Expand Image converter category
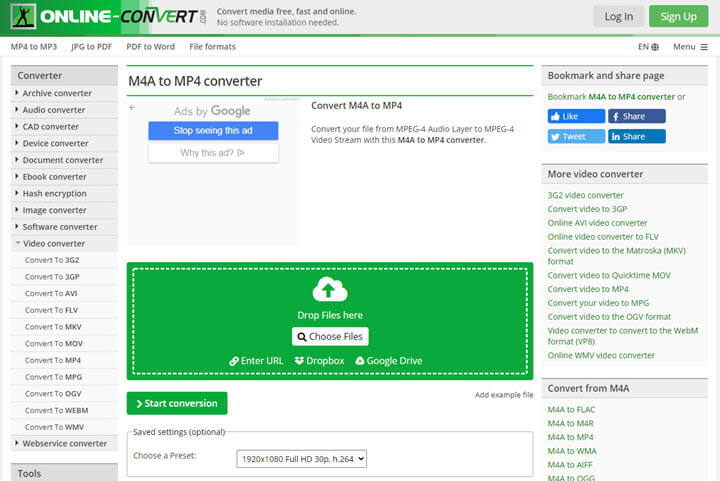Screen dimensions: 720x481 (64, 210)
